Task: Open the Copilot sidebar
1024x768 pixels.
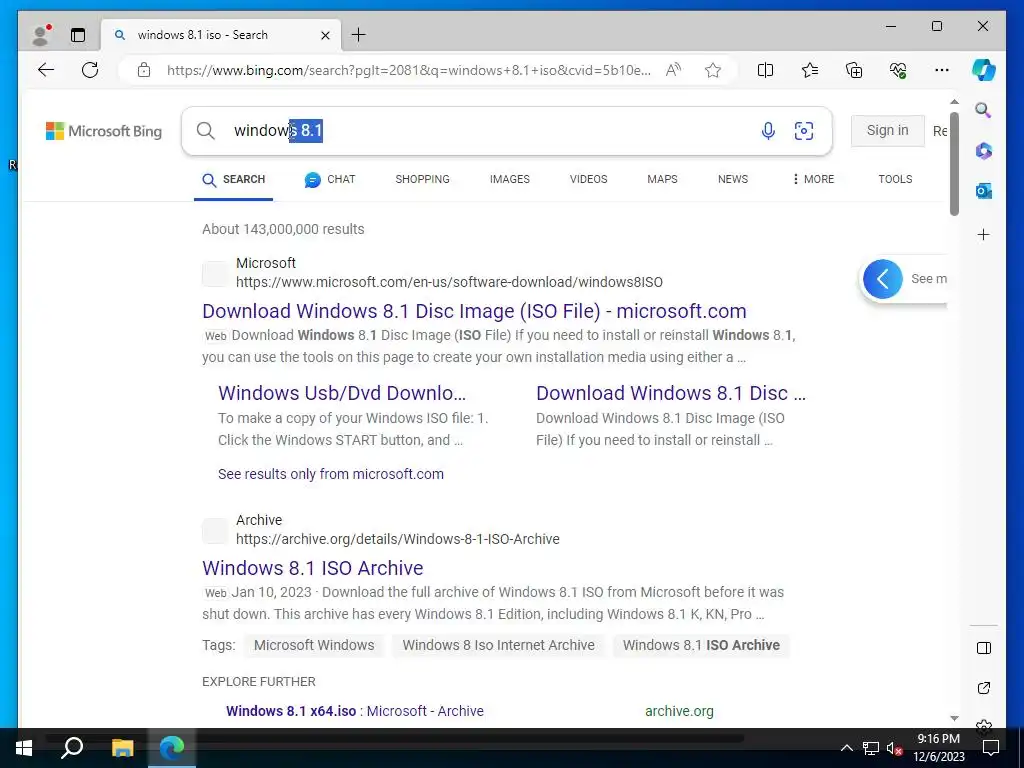Action: click(x=984, y=70)
